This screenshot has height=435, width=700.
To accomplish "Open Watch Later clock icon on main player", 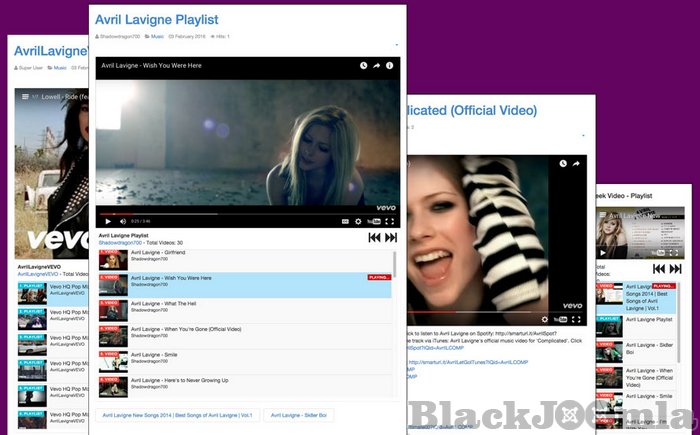I will coord(364,65).
